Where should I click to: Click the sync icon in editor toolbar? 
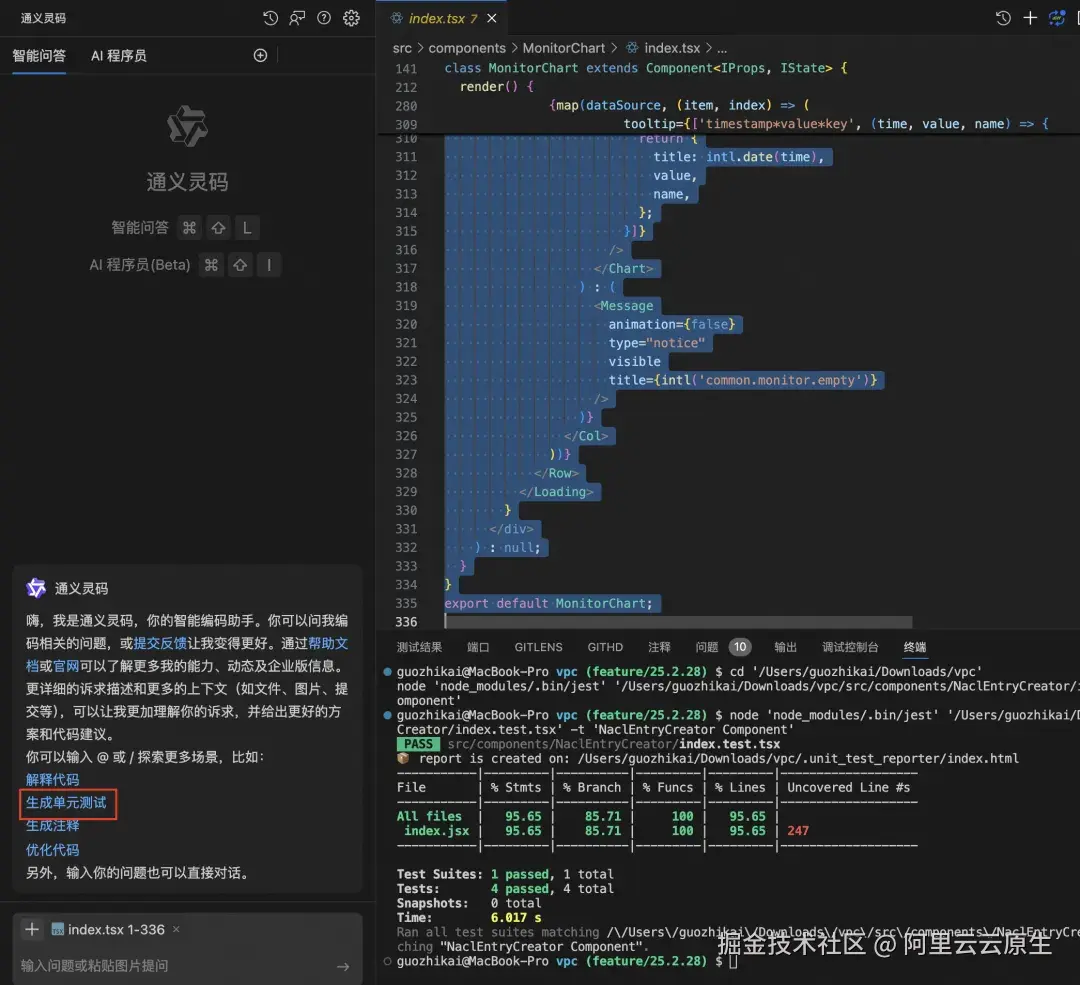click(1057, 18)
